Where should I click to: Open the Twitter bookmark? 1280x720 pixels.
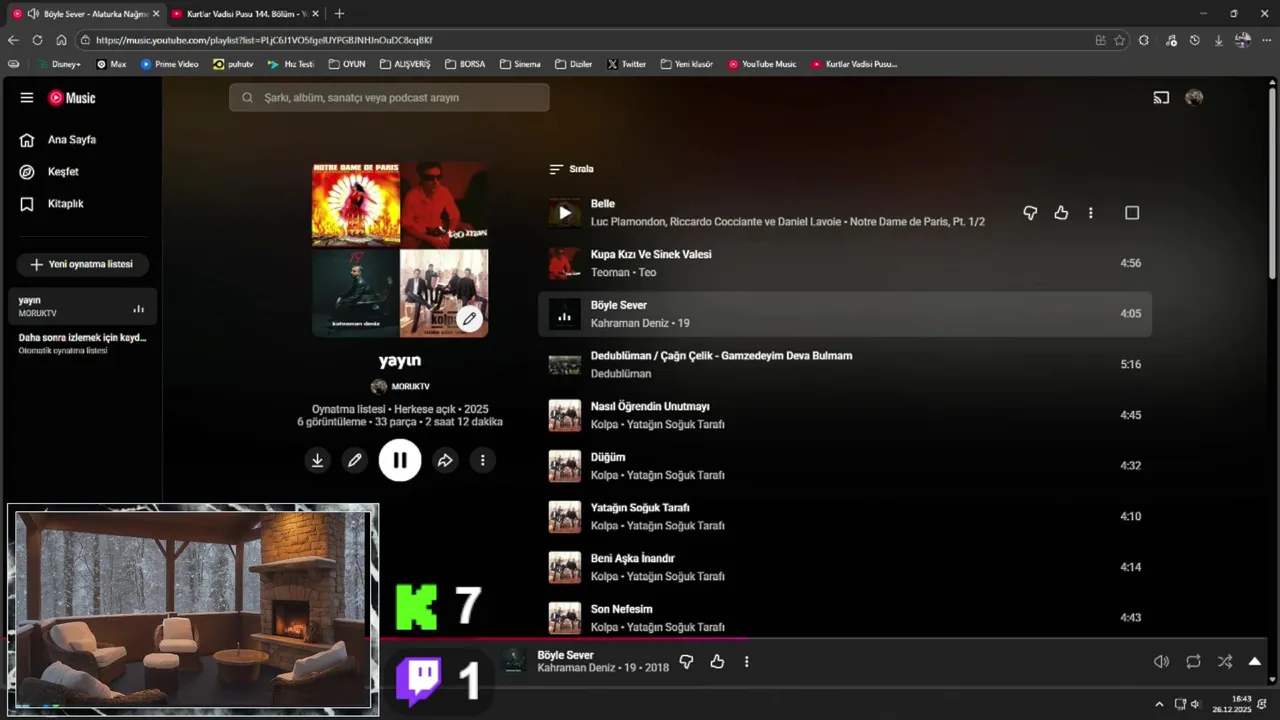coord(627,64)
